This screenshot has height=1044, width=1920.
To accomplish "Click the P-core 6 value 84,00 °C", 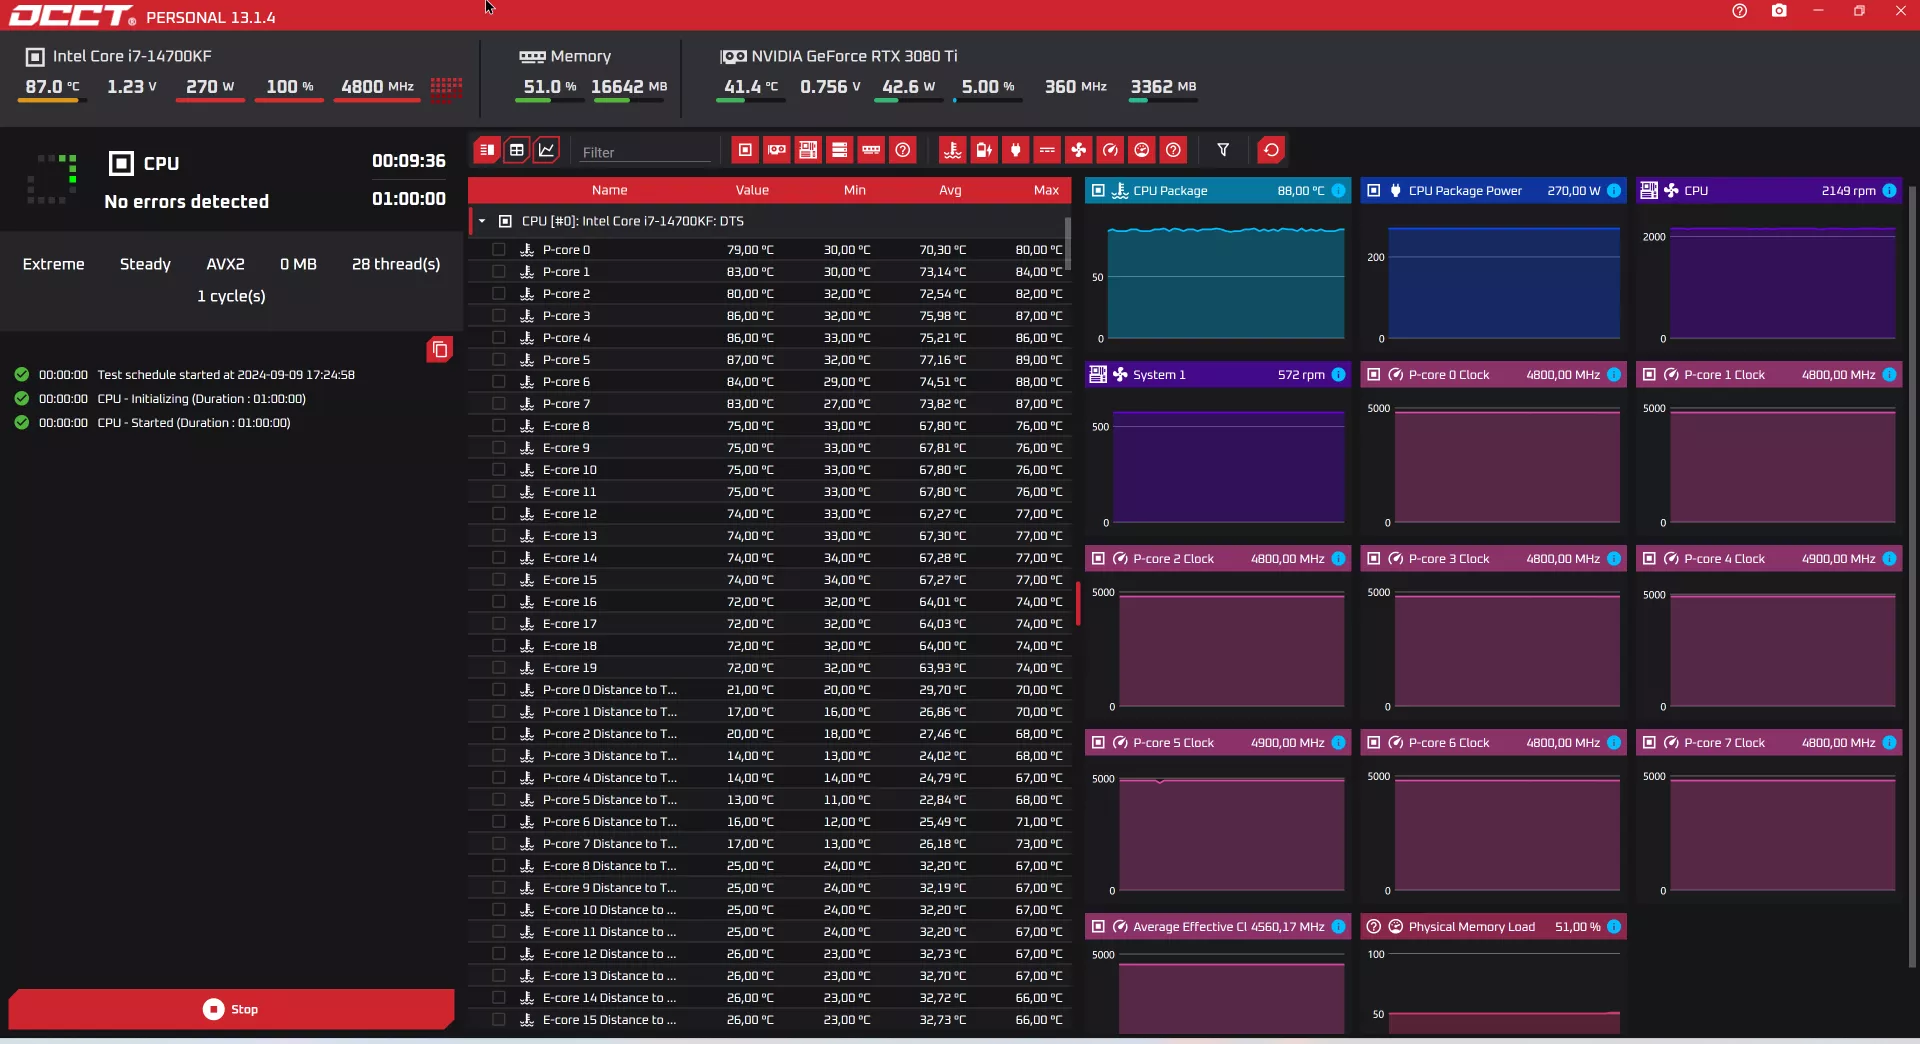I will point(750,381).
